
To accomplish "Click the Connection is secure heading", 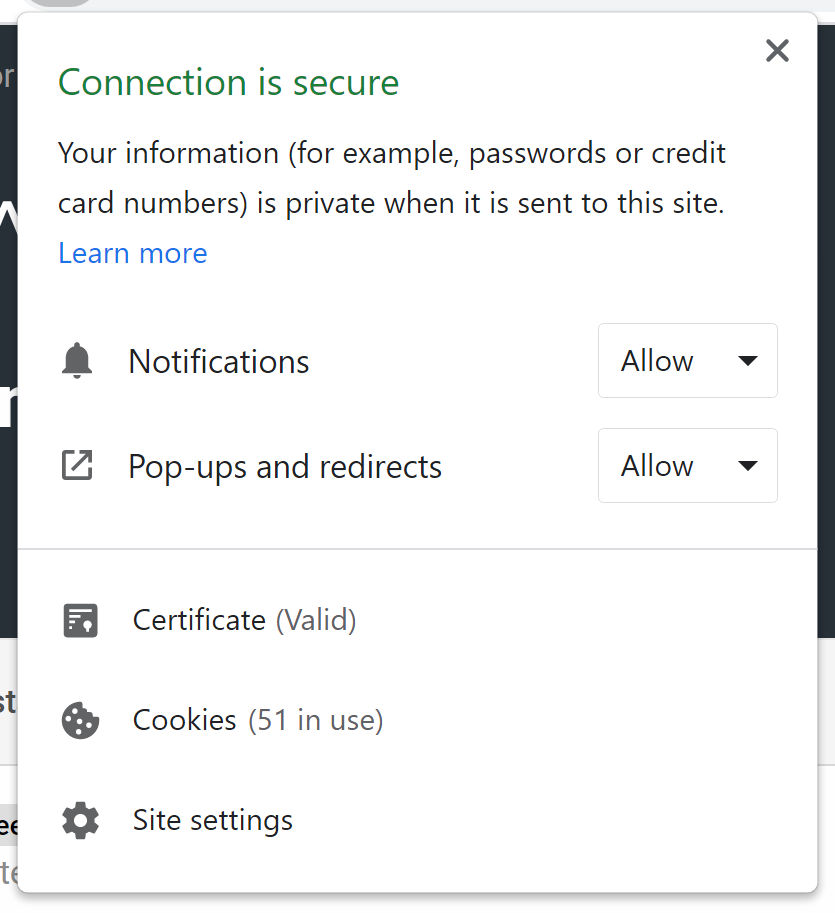I will coord(229,82).
